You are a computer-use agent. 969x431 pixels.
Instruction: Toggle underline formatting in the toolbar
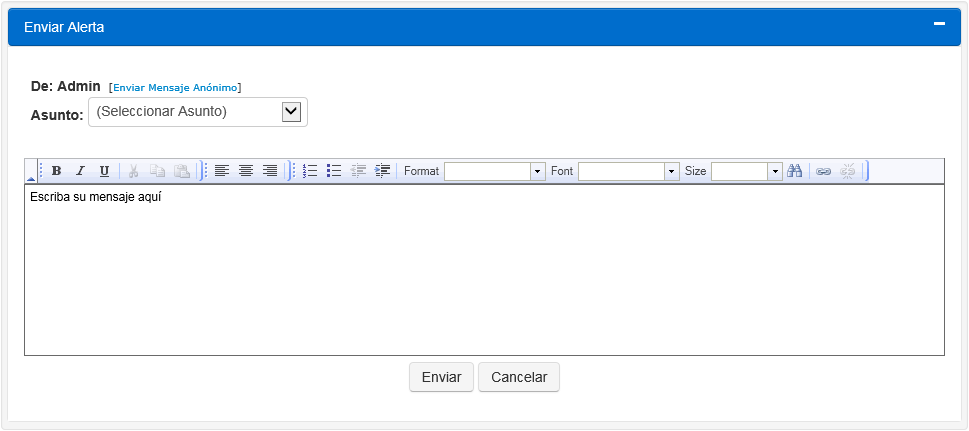pyautogui.click(x=104, y=171)
